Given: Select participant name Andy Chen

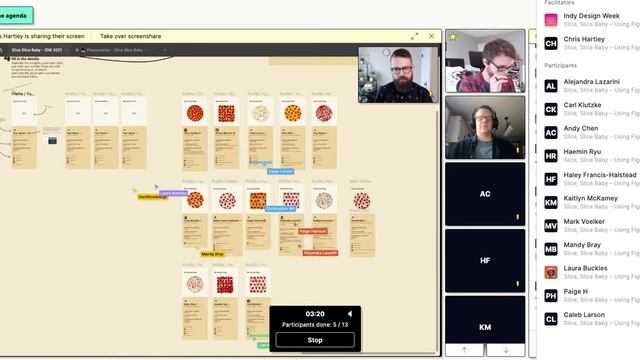Looking at the screenshot, I should pyautogui.click(x=581, y=128).
